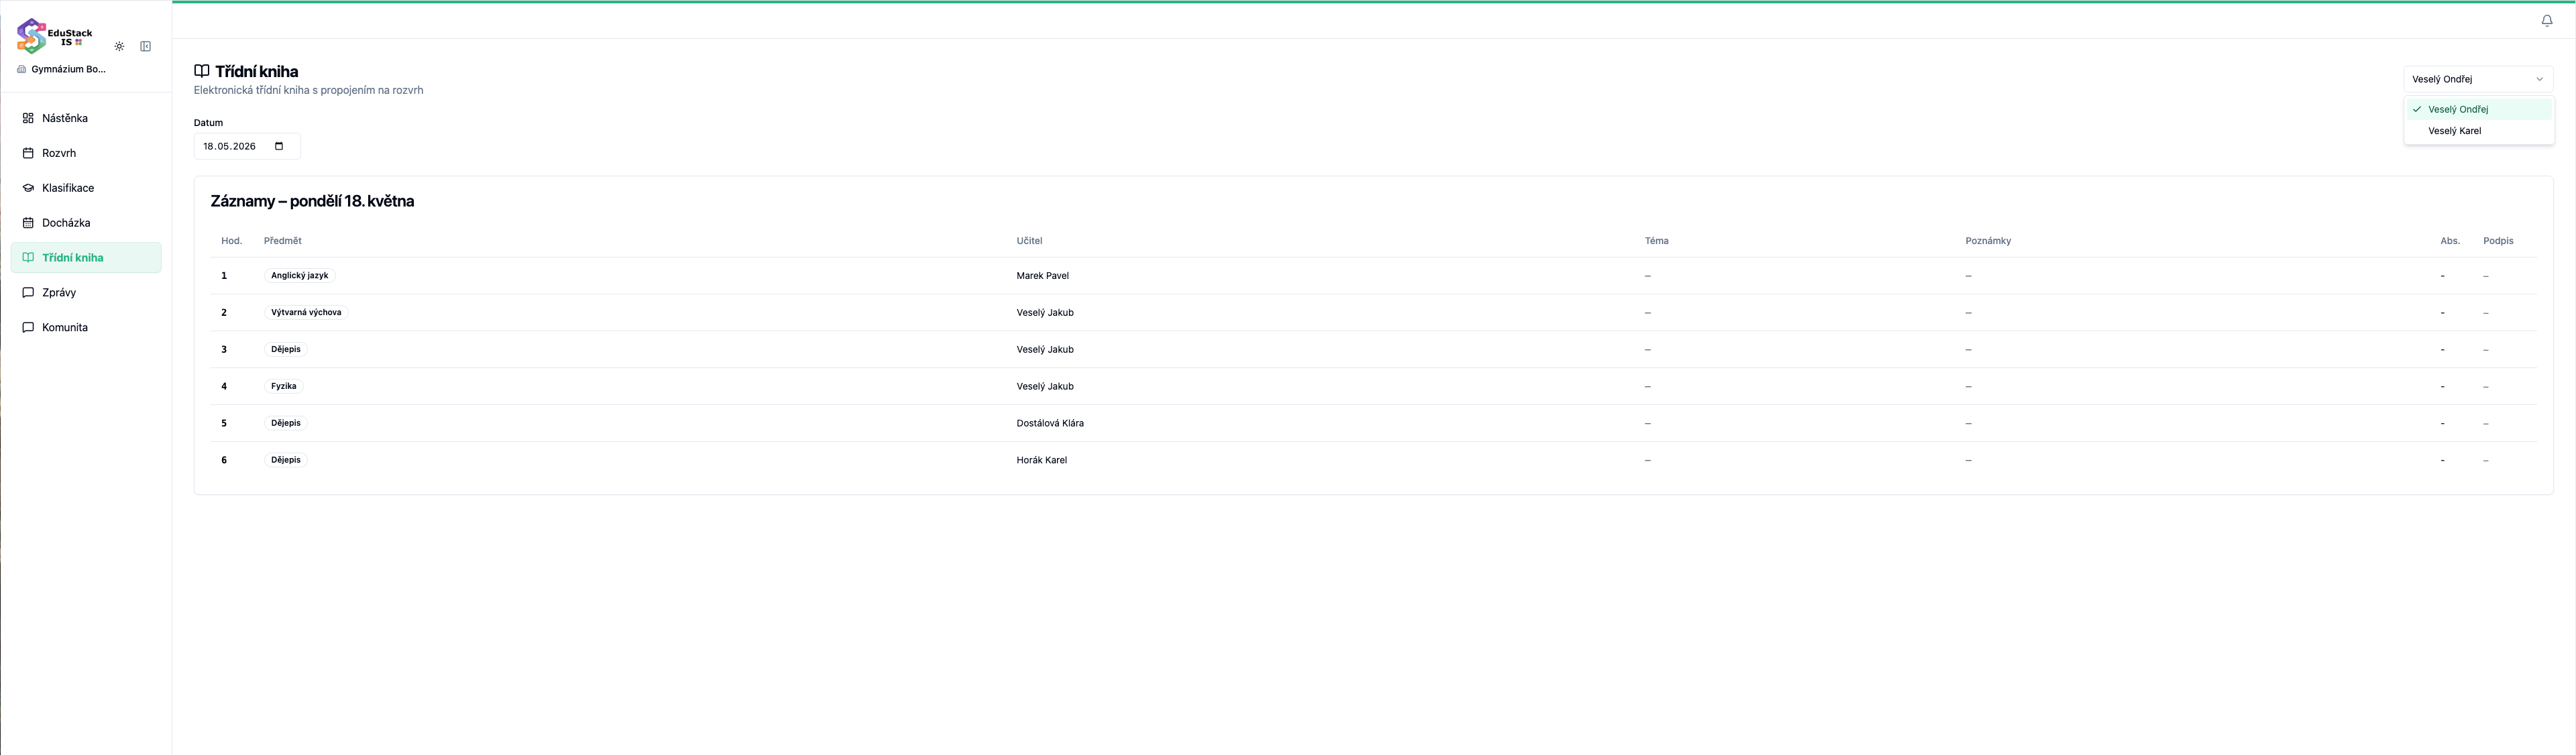Click the Komunita chat icon
Screen dimensions: 2576x755
28,328
